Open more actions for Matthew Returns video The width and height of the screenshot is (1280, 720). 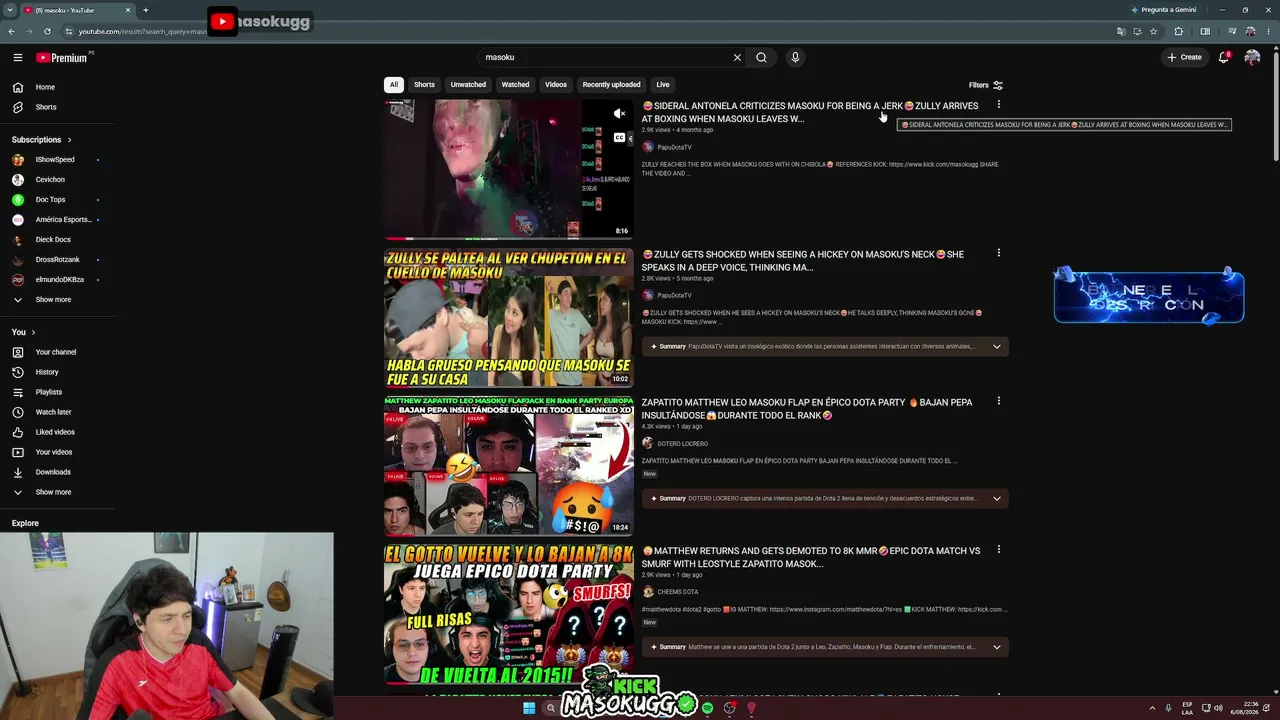click(x=998, y=549)
